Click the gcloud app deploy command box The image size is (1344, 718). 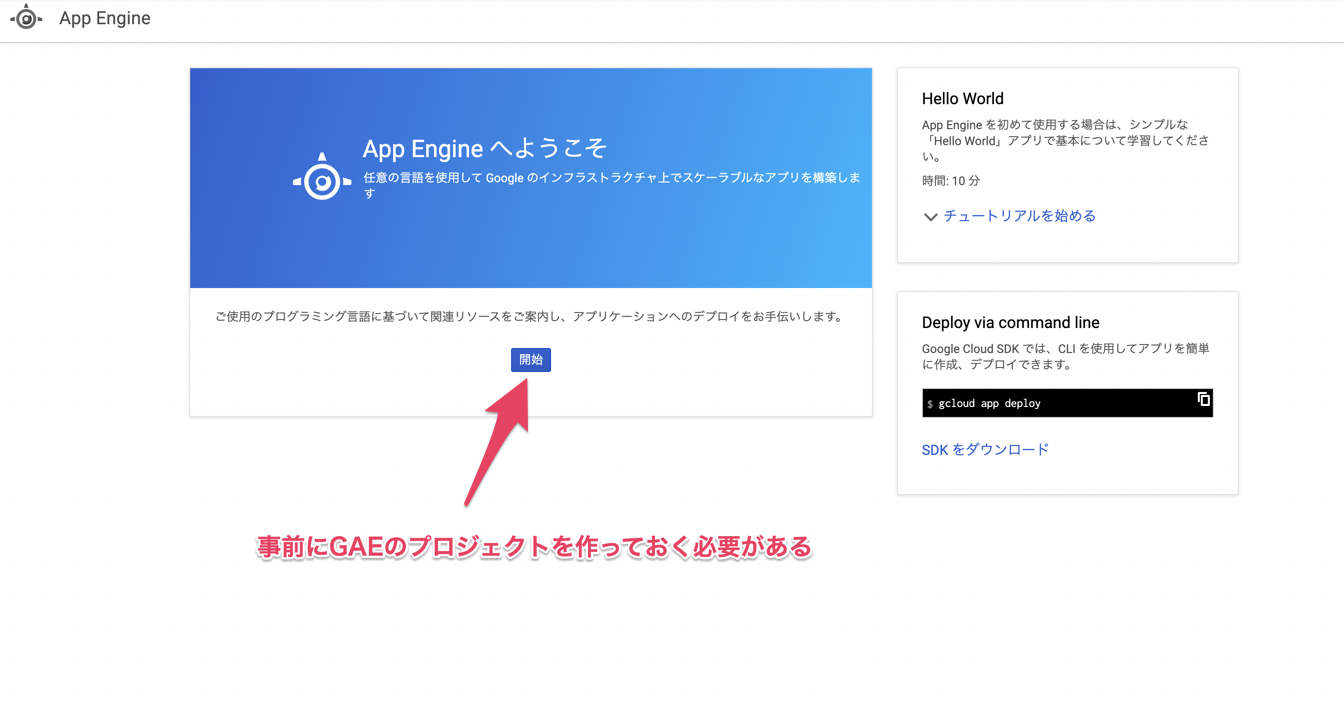click(x=1067, y=403)
